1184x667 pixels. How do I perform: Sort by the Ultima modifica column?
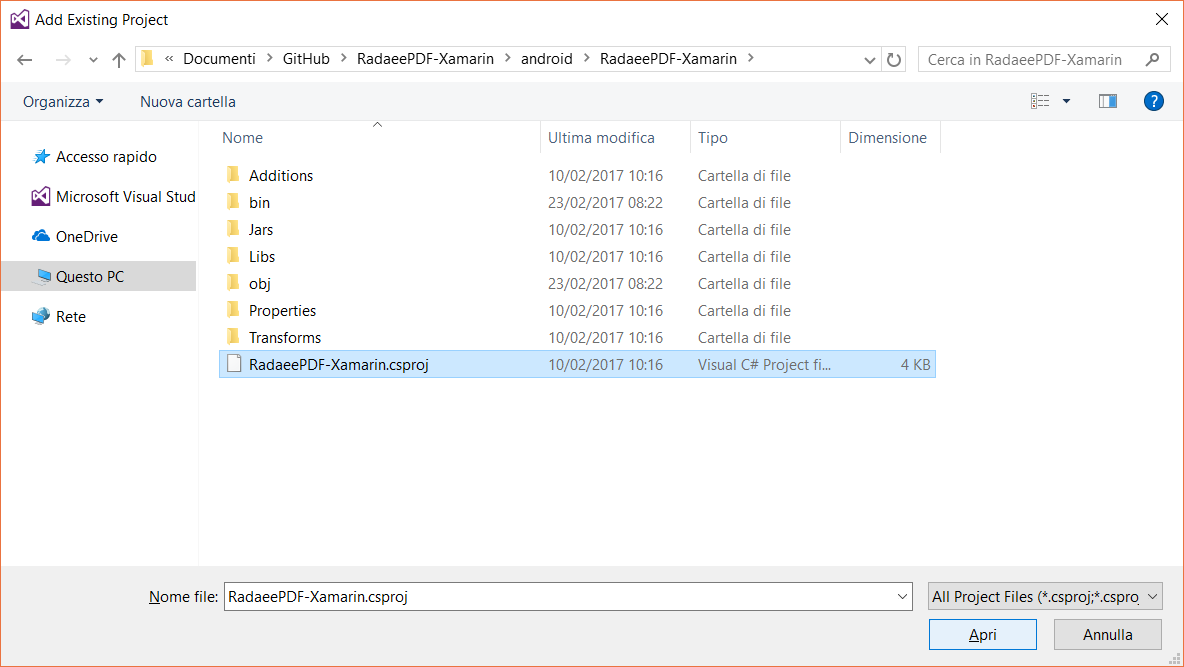click(x=601, y=138)
